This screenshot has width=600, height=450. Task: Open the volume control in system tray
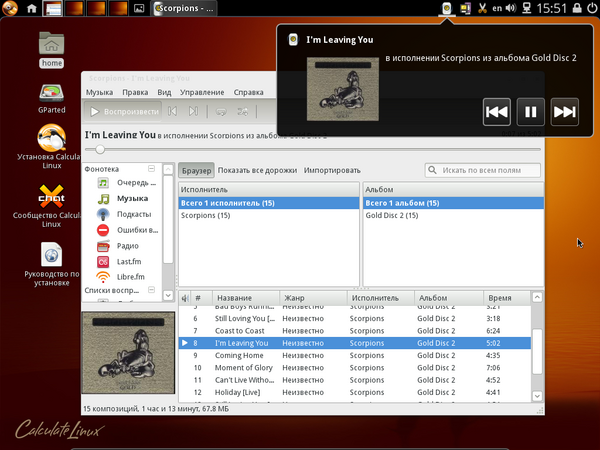pyautogui.click(x=512, y=9)
